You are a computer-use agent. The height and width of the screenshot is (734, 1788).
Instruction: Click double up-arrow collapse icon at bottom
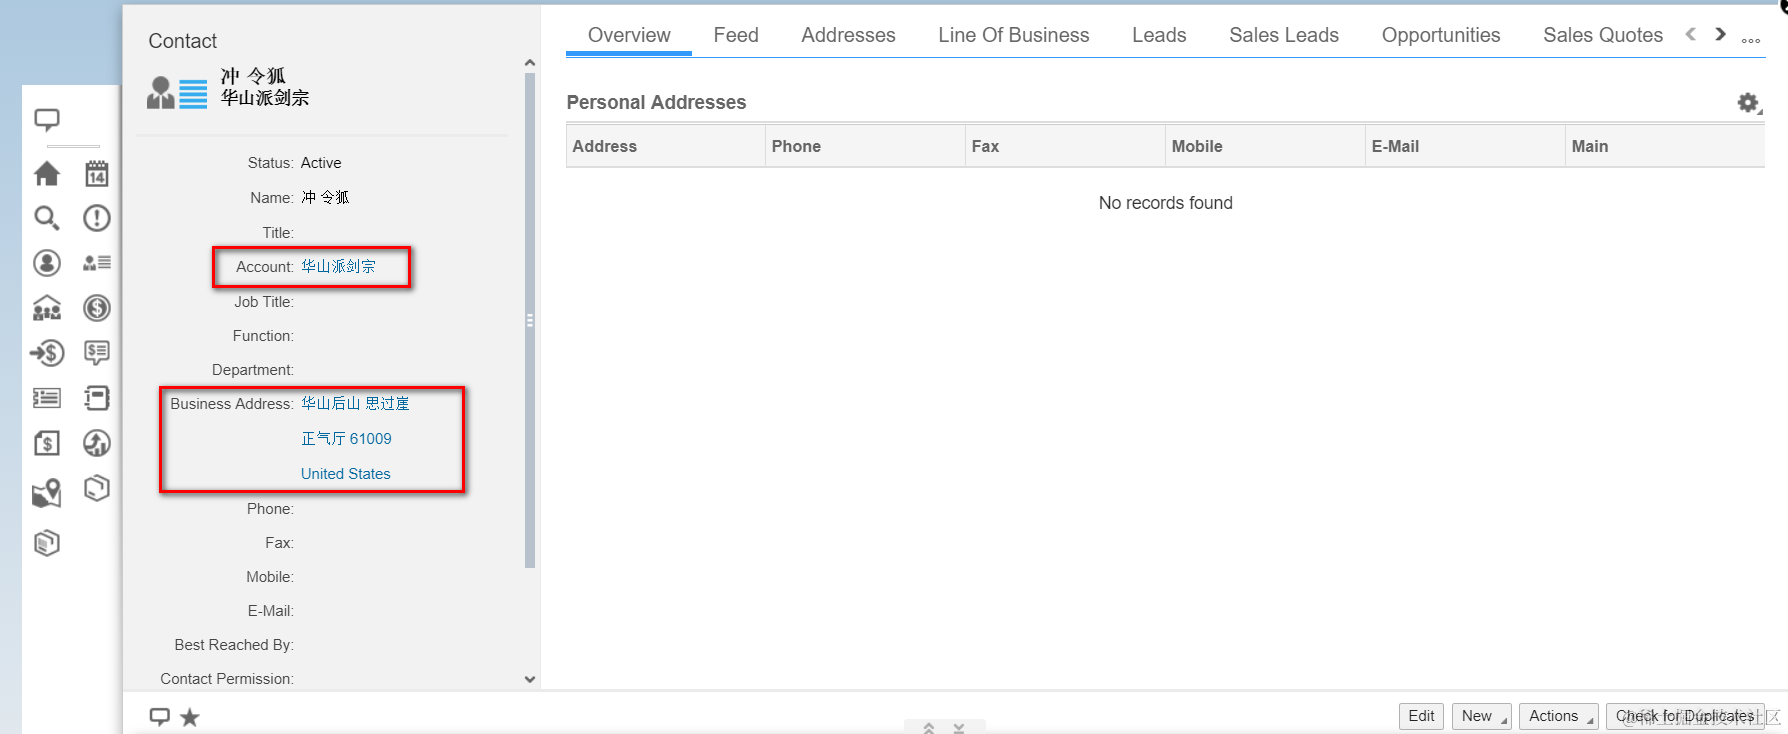(929, 728)
